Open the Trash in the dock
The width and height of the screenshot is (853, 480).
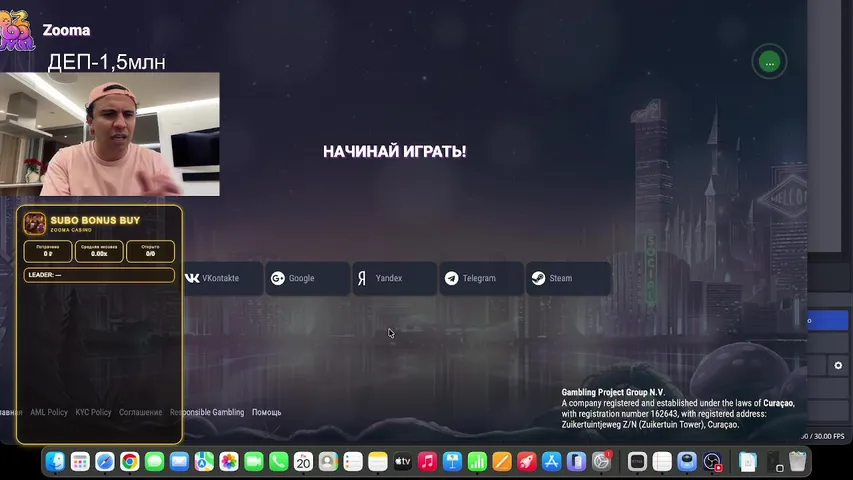coord(797,461)
